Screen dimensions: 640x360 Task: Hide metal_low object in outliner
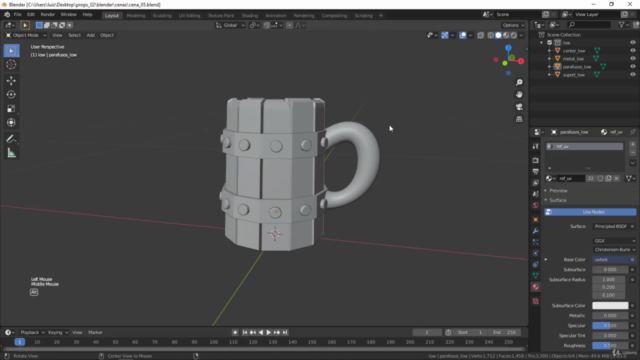633,59
